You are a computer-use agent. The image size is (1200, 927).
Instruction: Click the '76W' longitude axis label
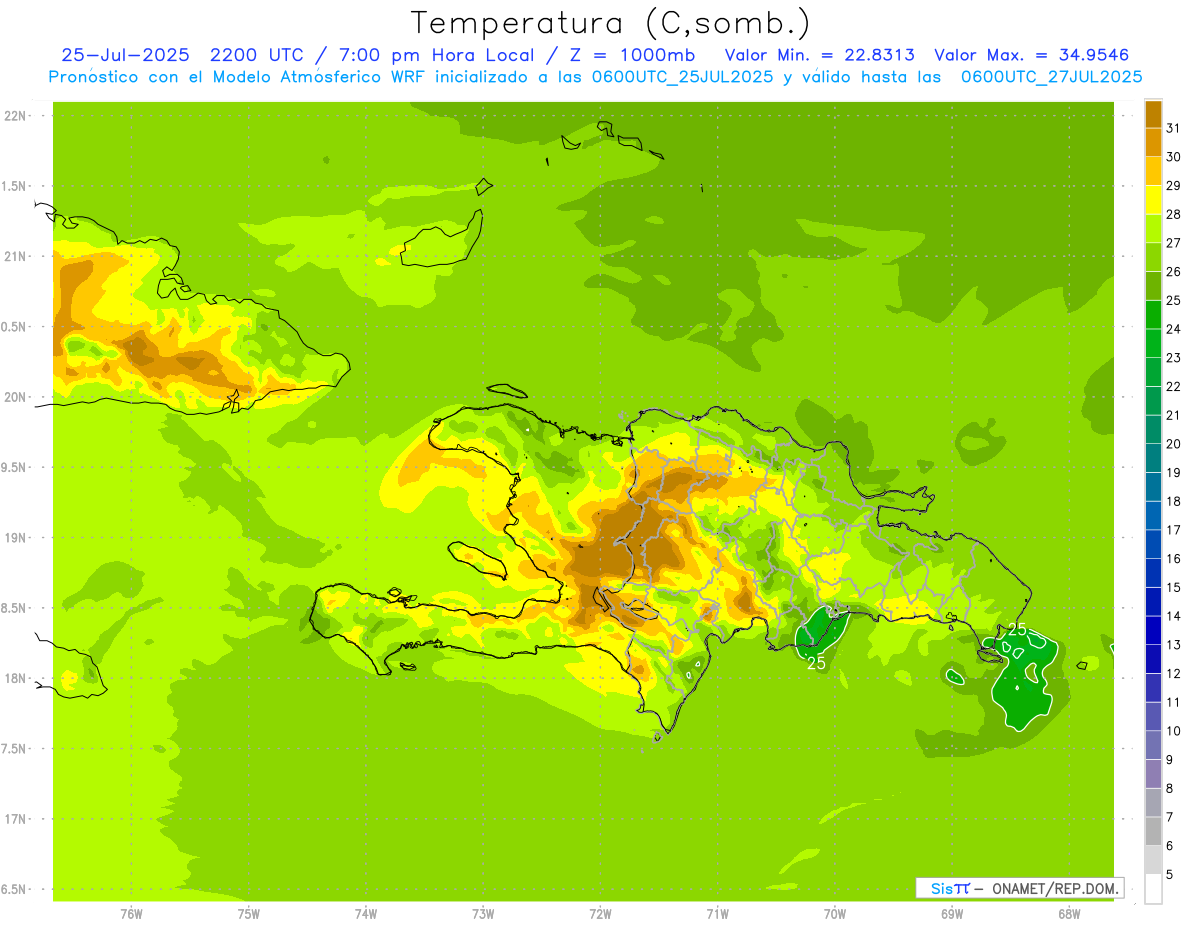[x=131, y=914]
